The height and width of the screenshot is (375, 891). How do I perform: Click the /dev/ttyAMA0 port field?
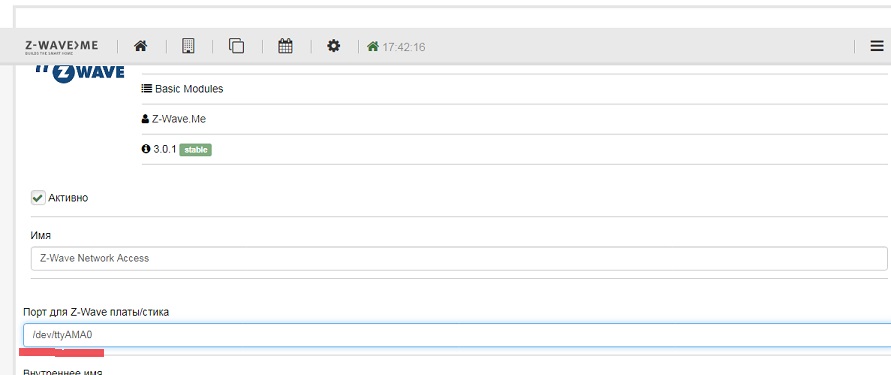tap(457, 335)
